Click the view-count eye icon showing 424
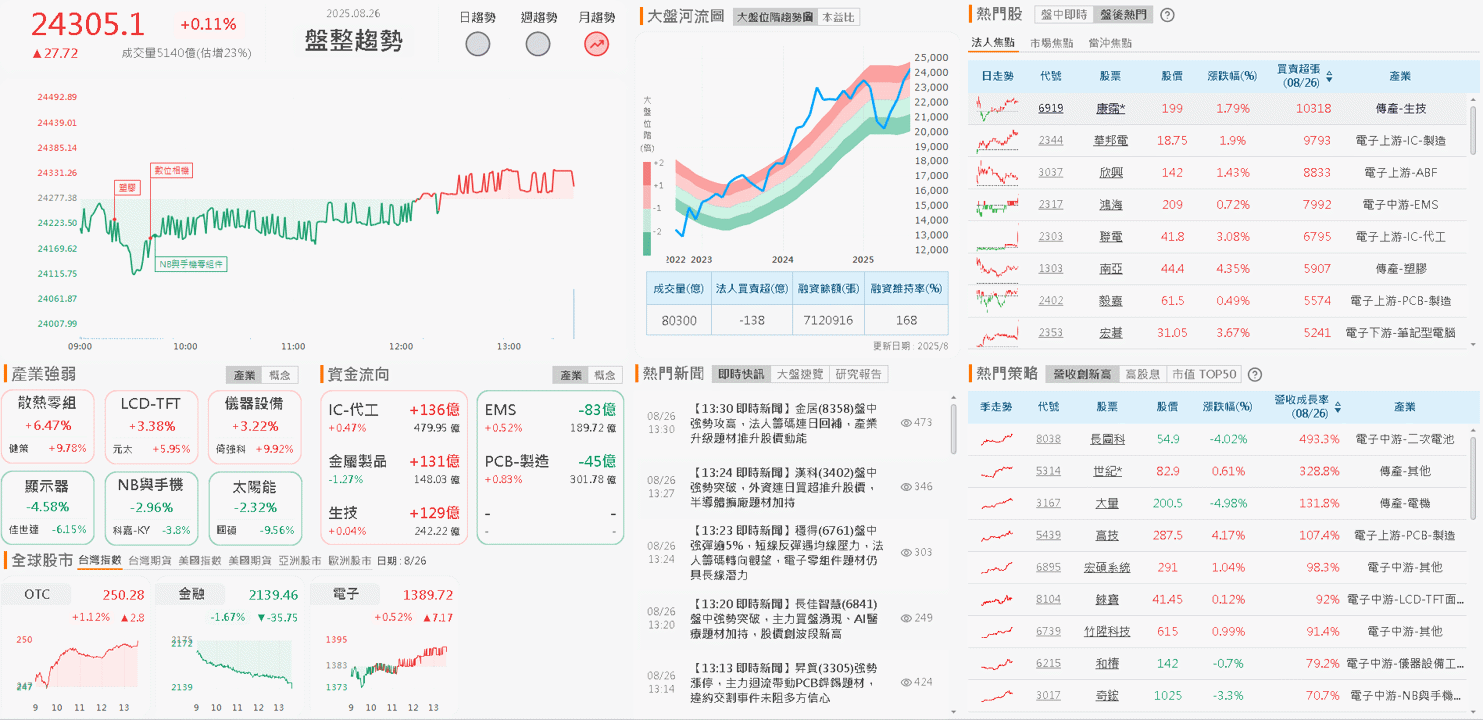This screenshot has width=1483, height=720. pyautogui.click(x=906, y=682)
